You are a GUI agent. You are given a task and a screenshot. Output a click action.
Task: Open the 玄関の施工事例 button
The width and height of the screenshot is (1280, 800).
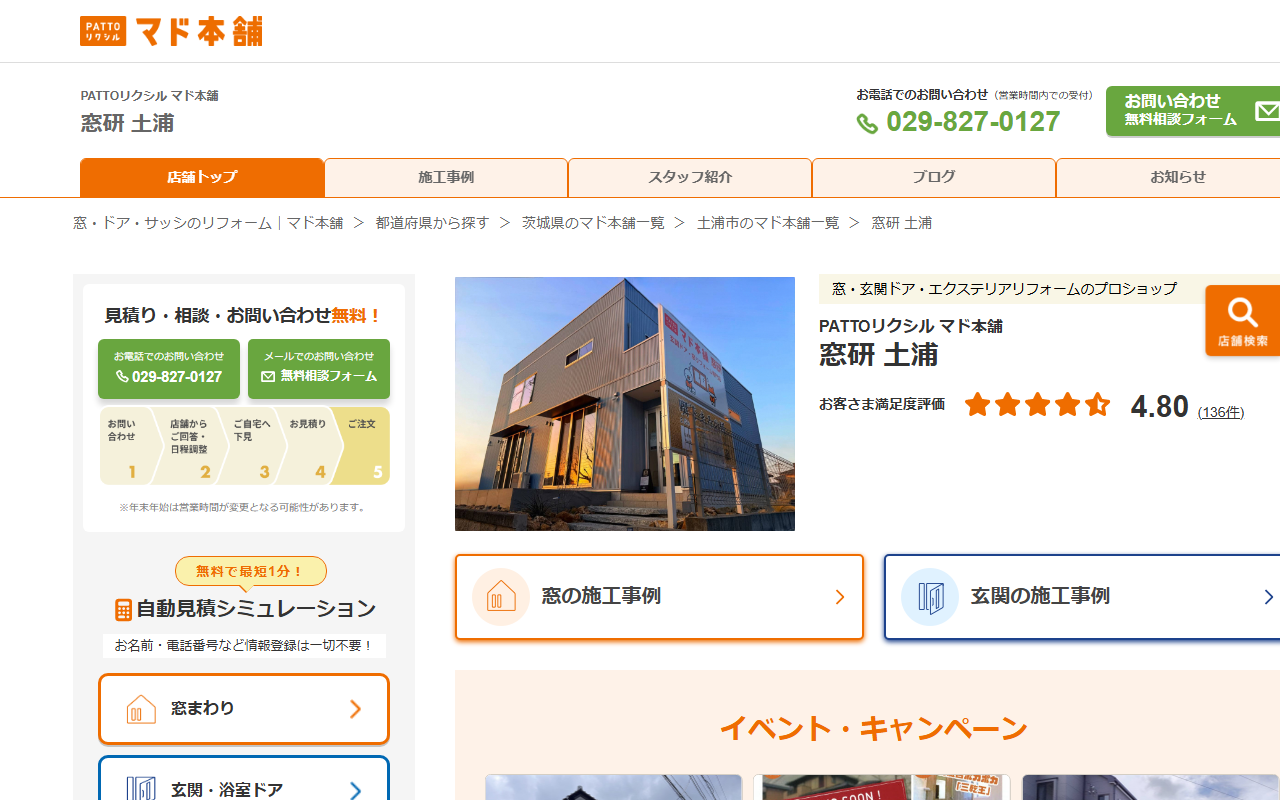(x=1082, y=597)
